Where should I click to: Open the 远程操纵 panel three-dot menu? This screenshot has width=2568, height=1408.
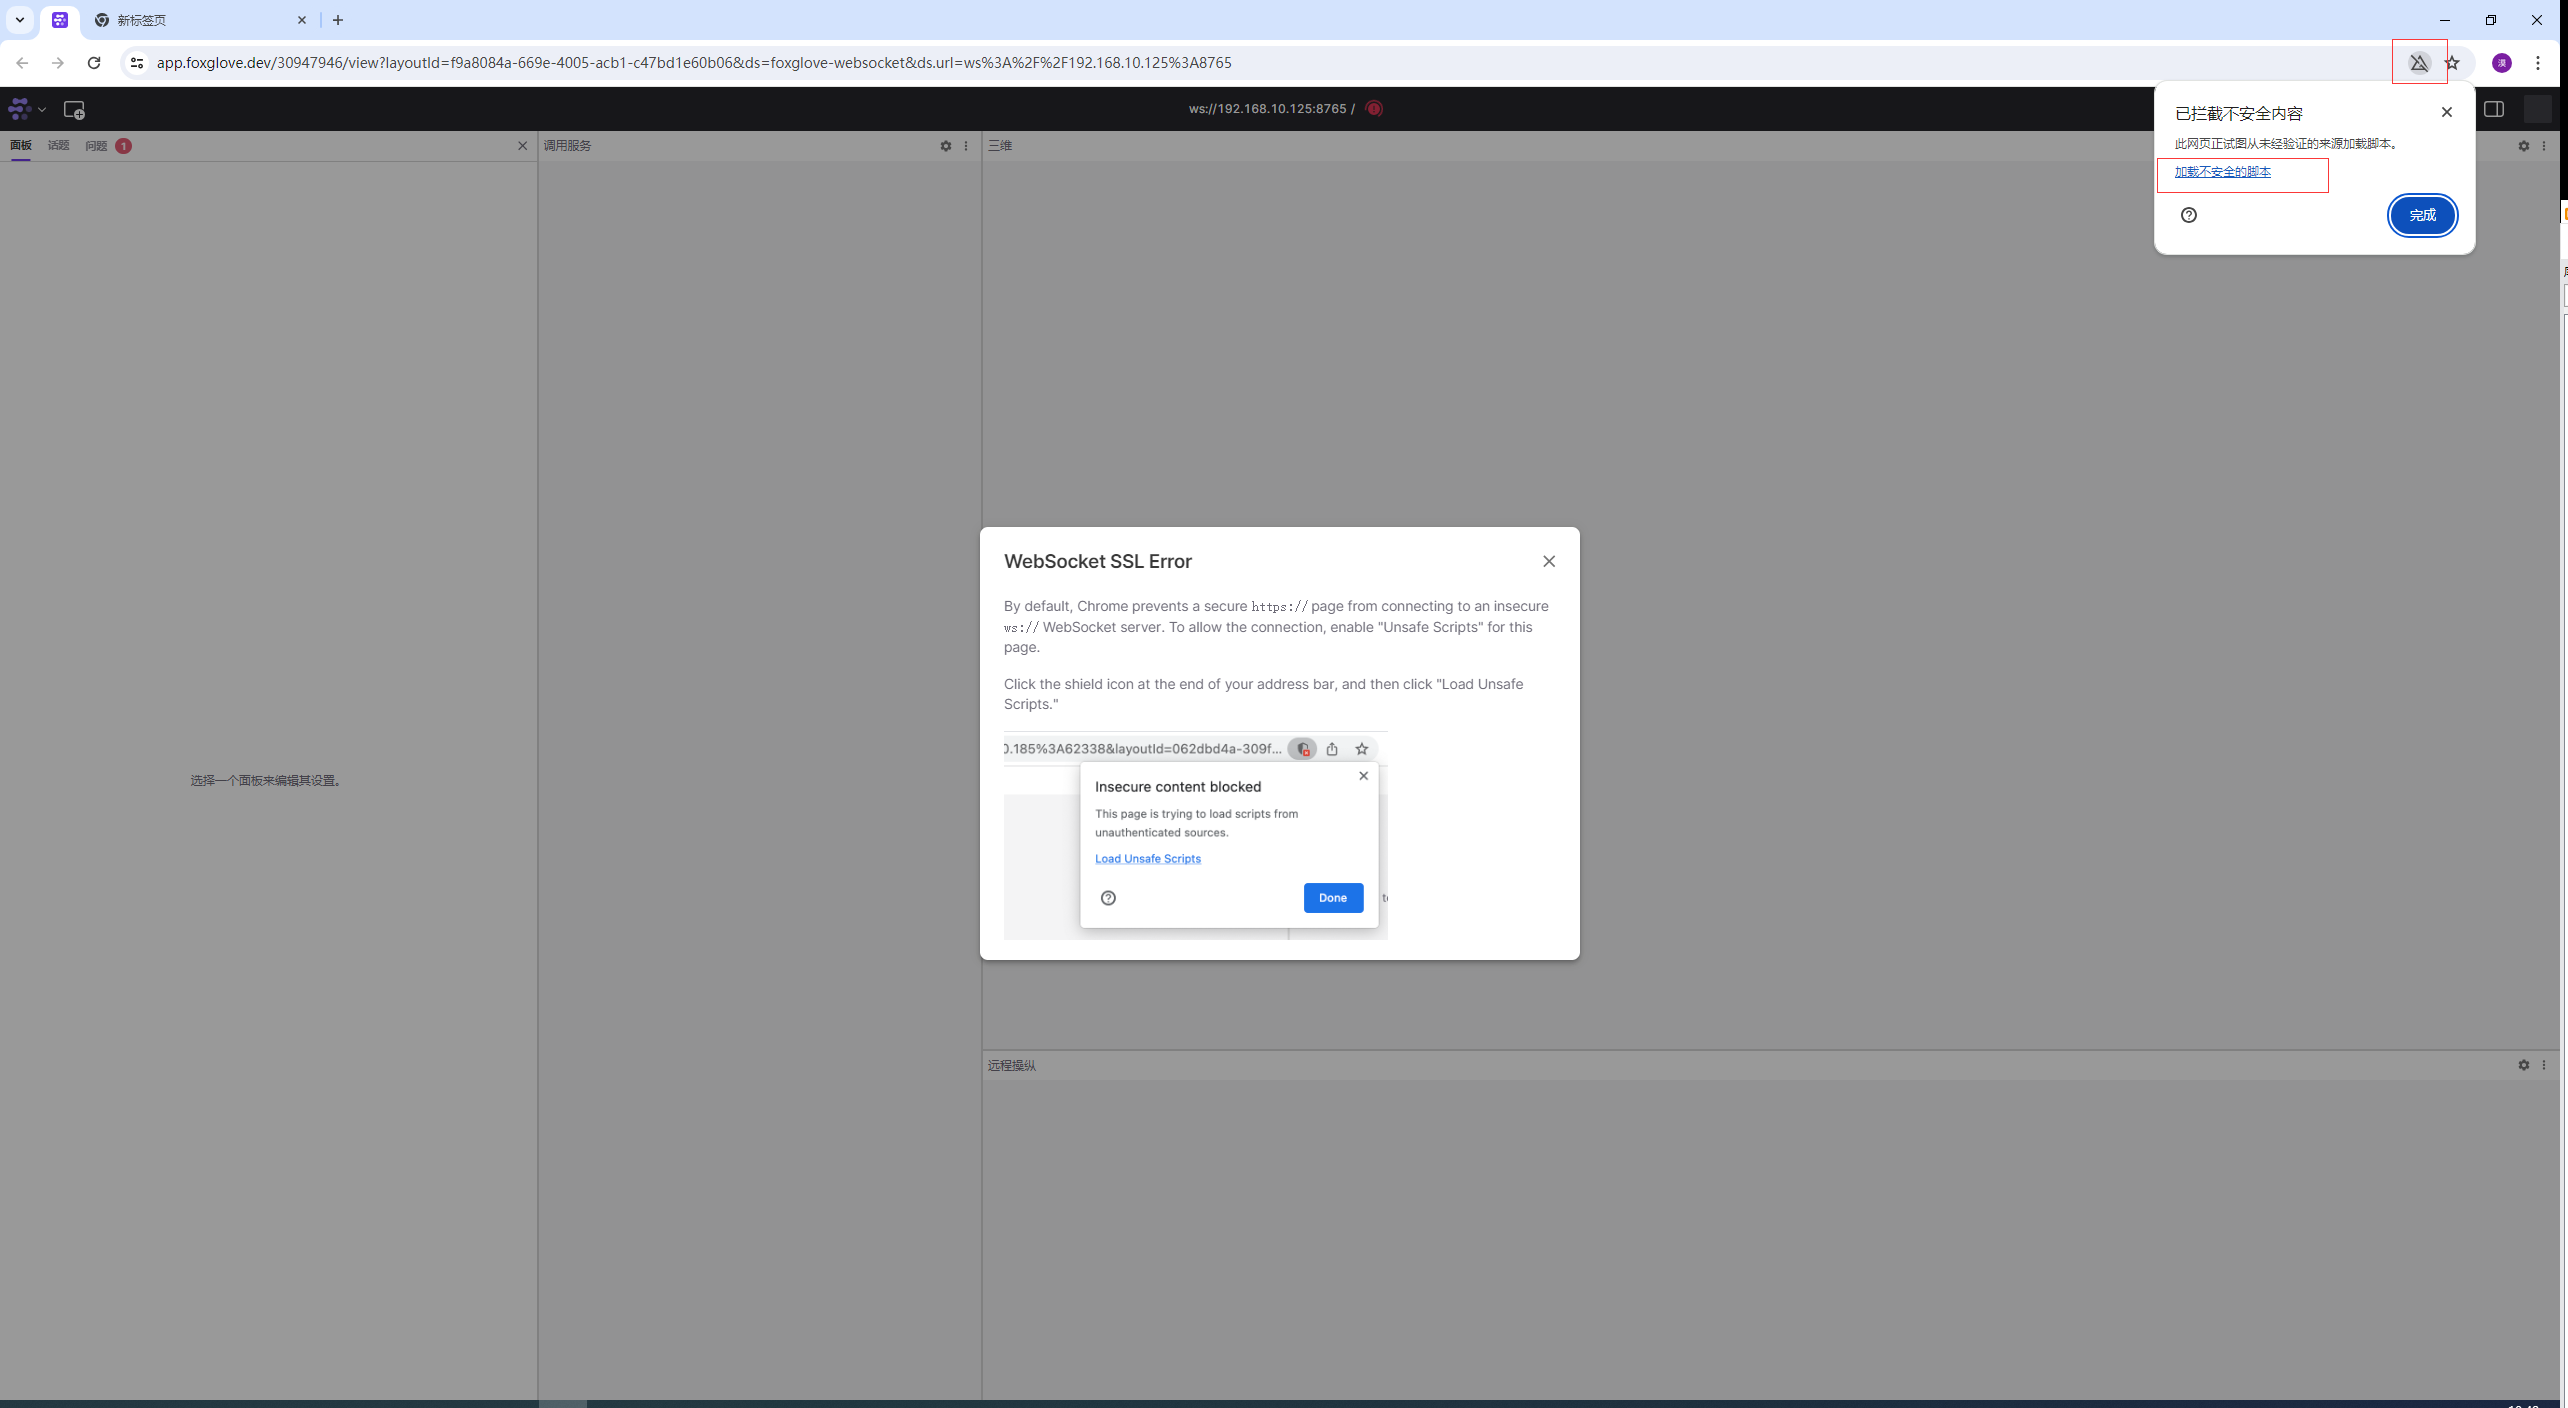coord(2544,1065)
